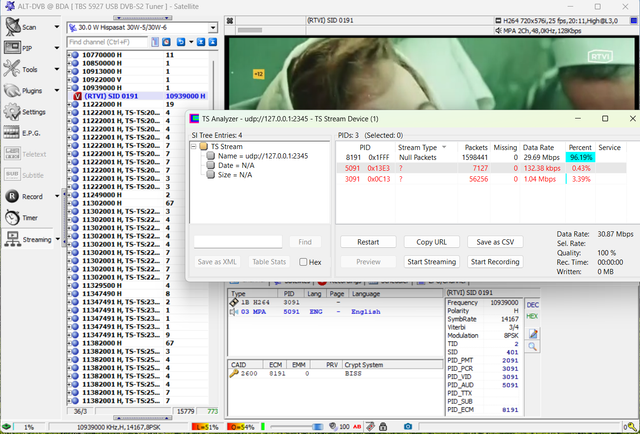
Task: Click the Table Stats button
Action: pyautogui.click(x=269, y=262)
